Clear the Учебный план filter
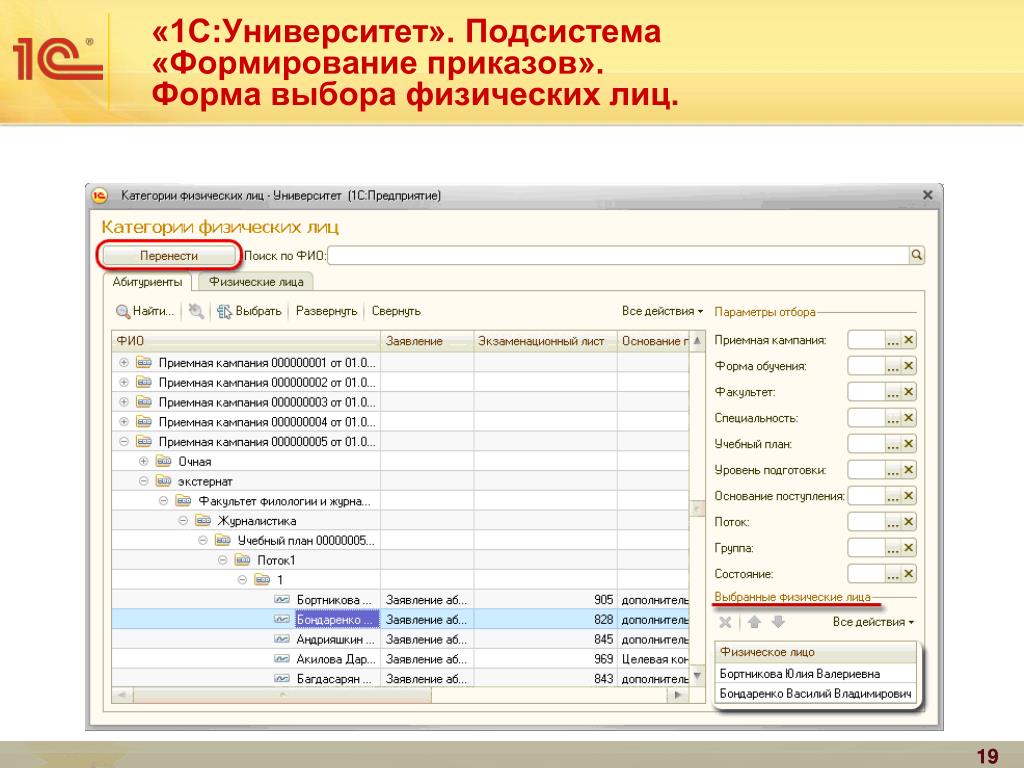The width and height of the screenshot is (1024, 768). (908, 444)
